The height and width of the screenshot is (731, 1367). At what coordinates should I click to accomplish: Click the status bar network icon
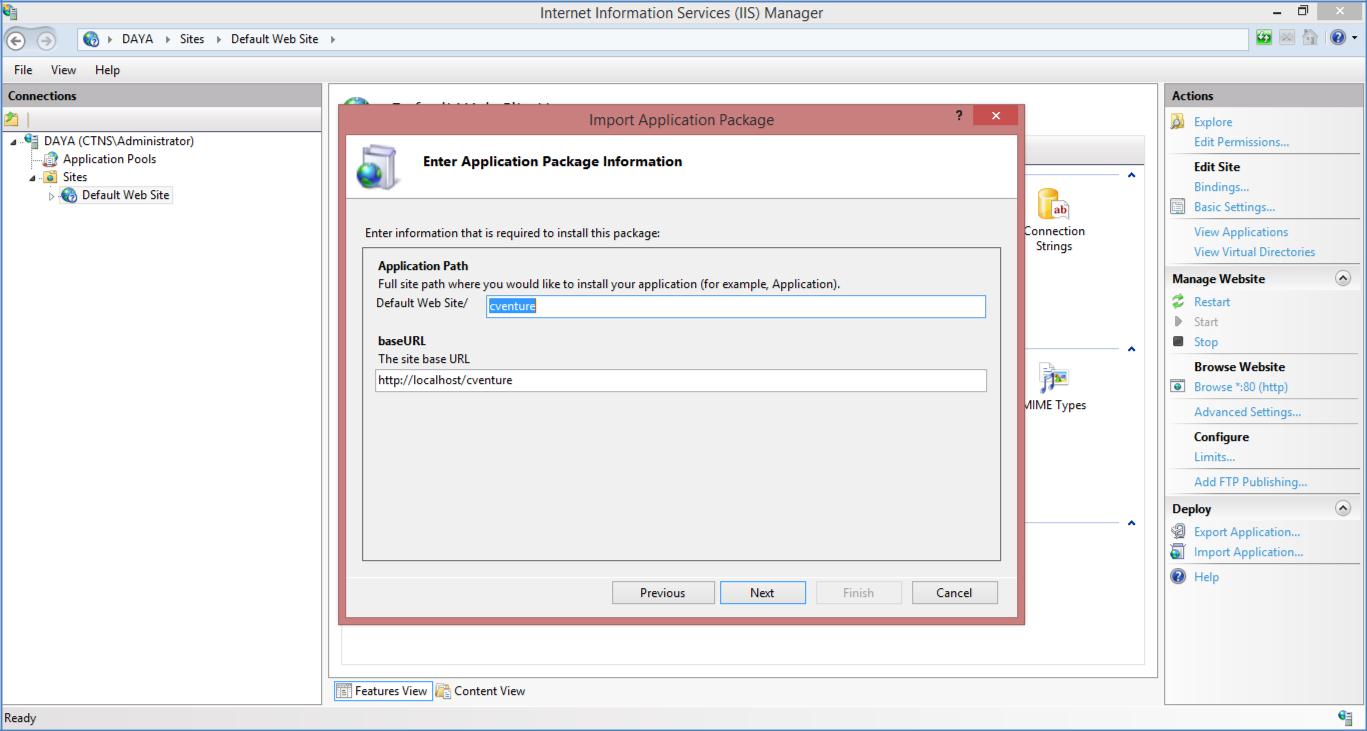tap(1345, 718)
